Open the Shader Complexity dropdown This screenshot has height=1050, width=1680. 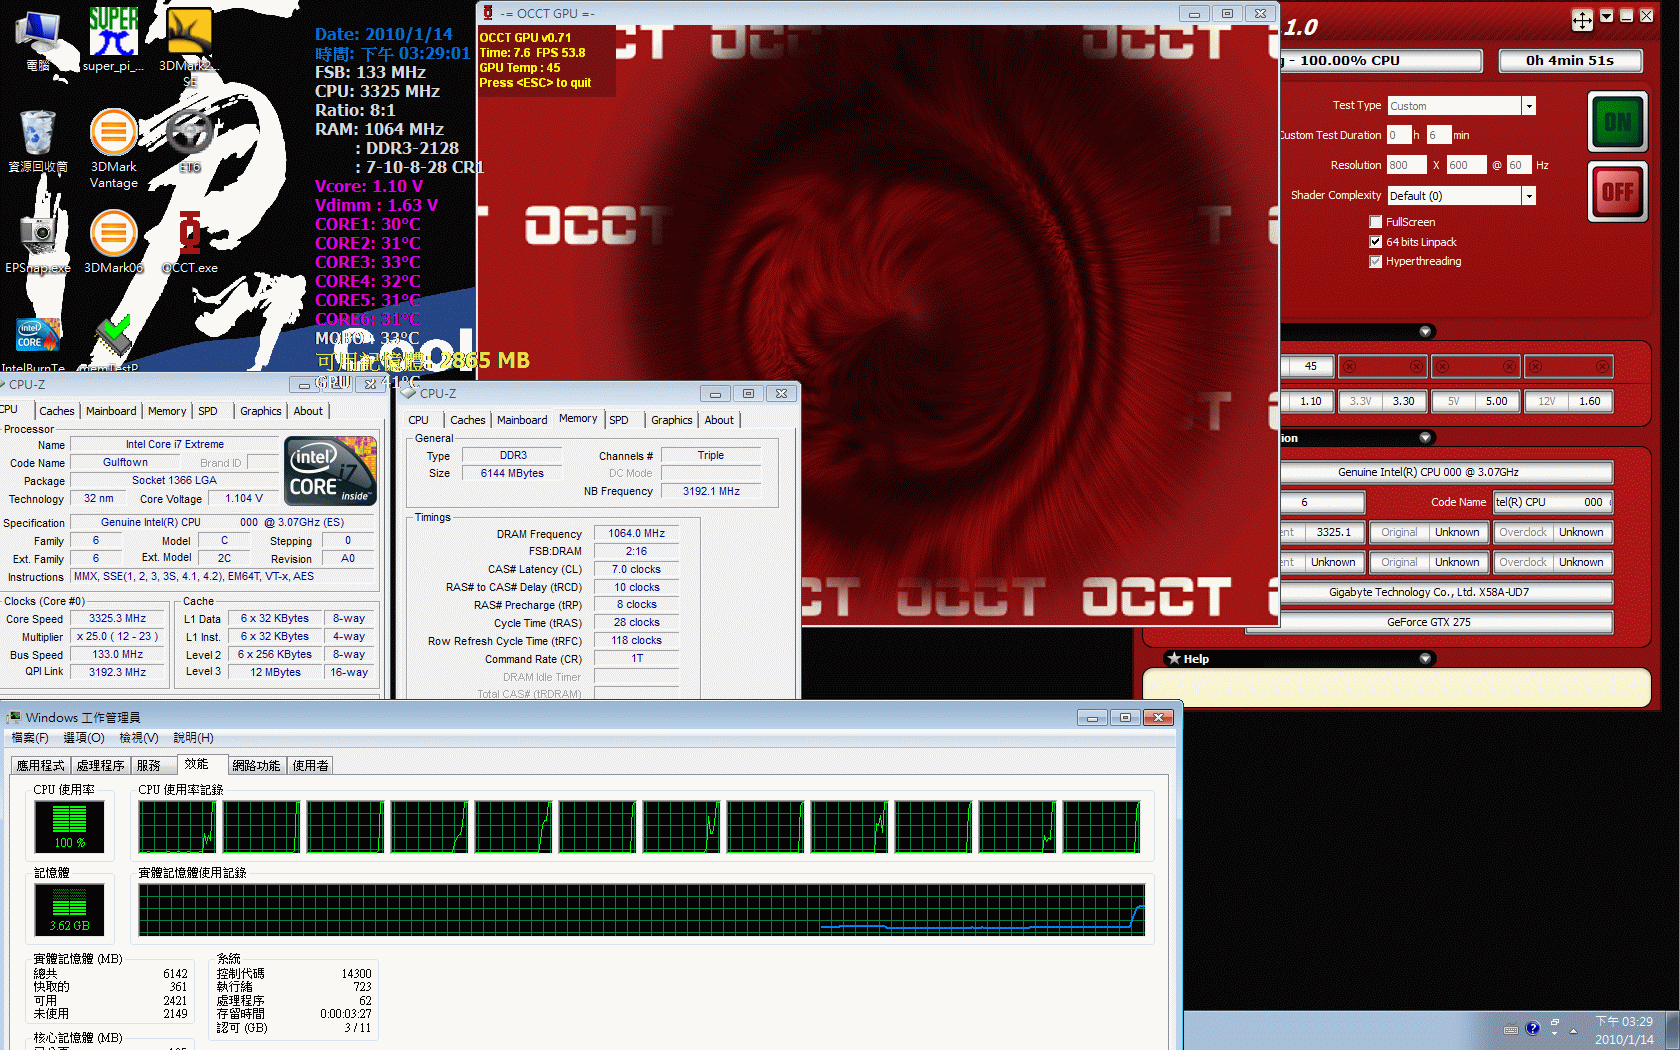1528,196
